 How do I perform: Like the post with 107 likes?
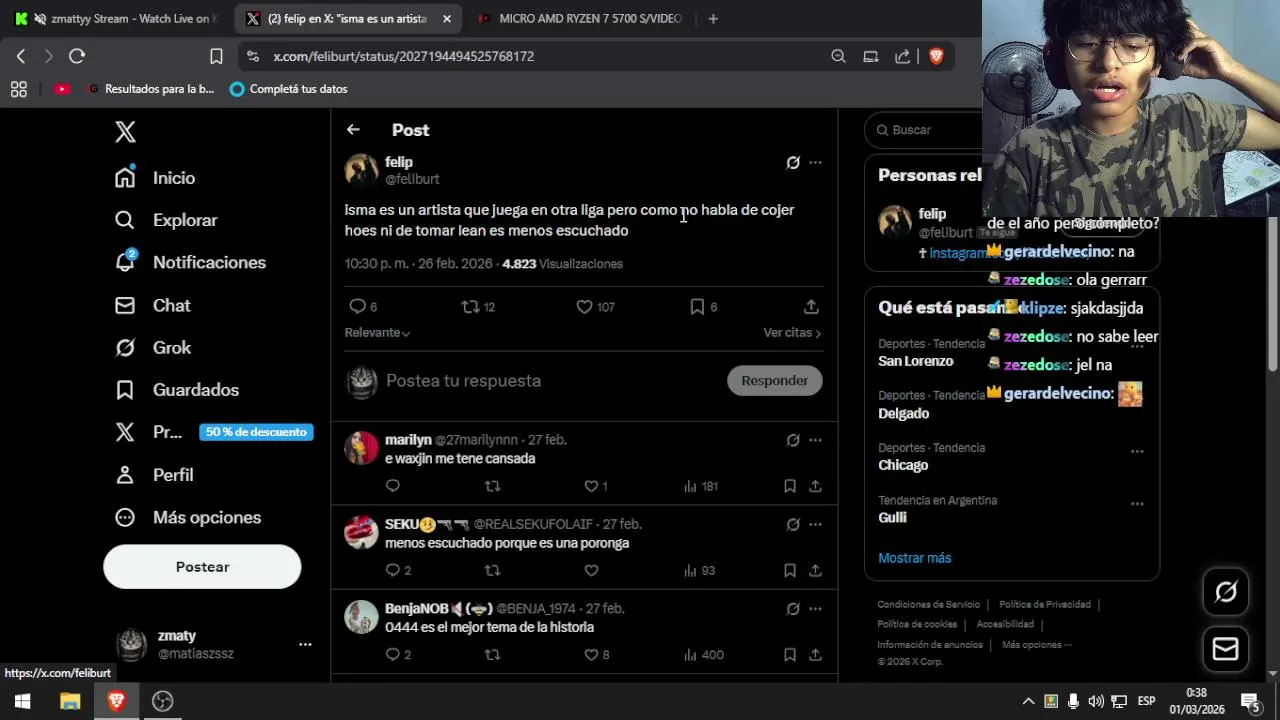click(595, 307)
